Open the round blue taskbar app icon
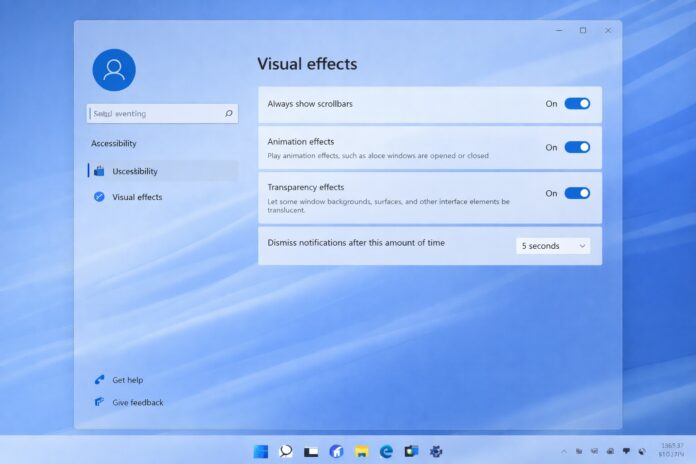 [336, 452]
